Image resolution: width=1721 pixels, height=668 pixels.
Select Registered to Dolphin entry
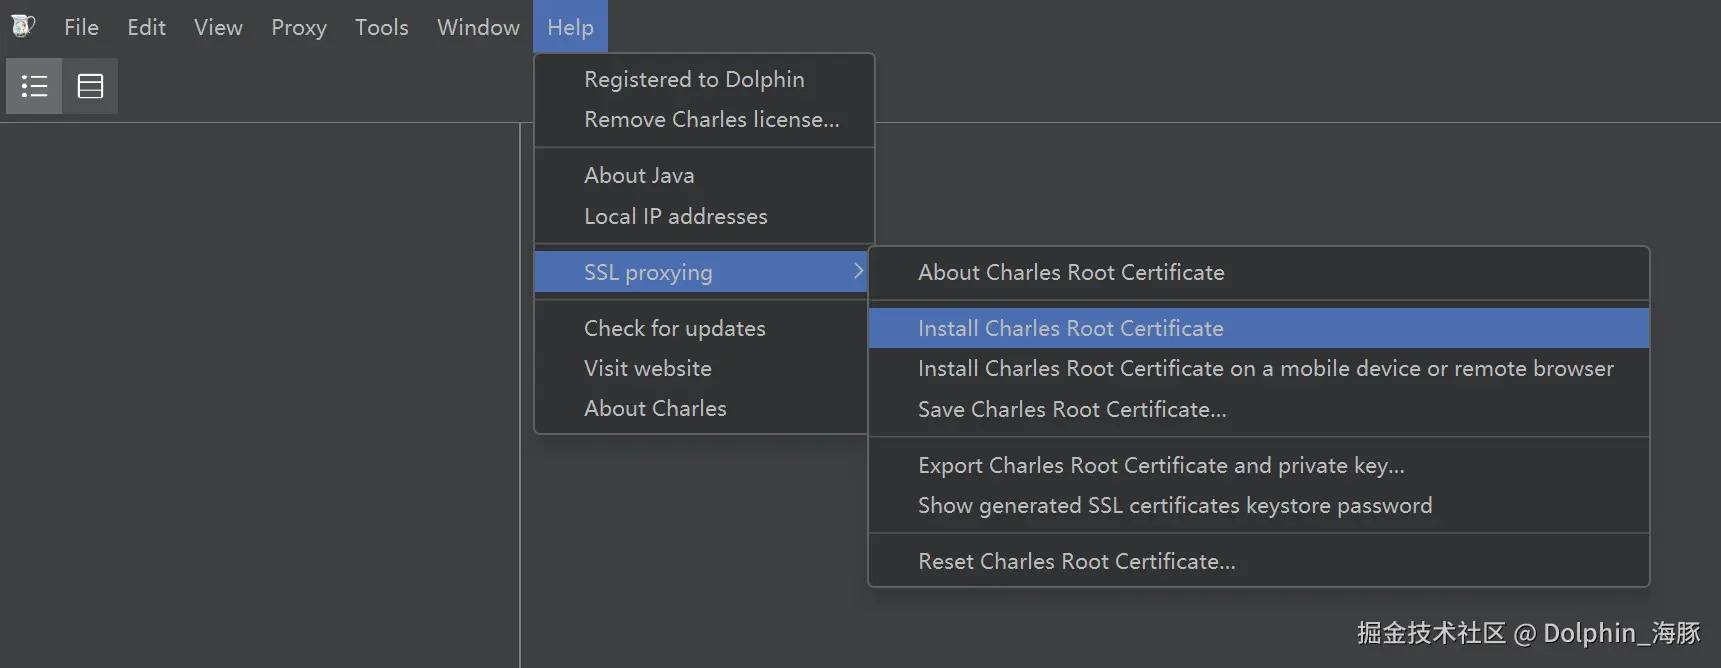pyautogui.click(x=704, y=79)
